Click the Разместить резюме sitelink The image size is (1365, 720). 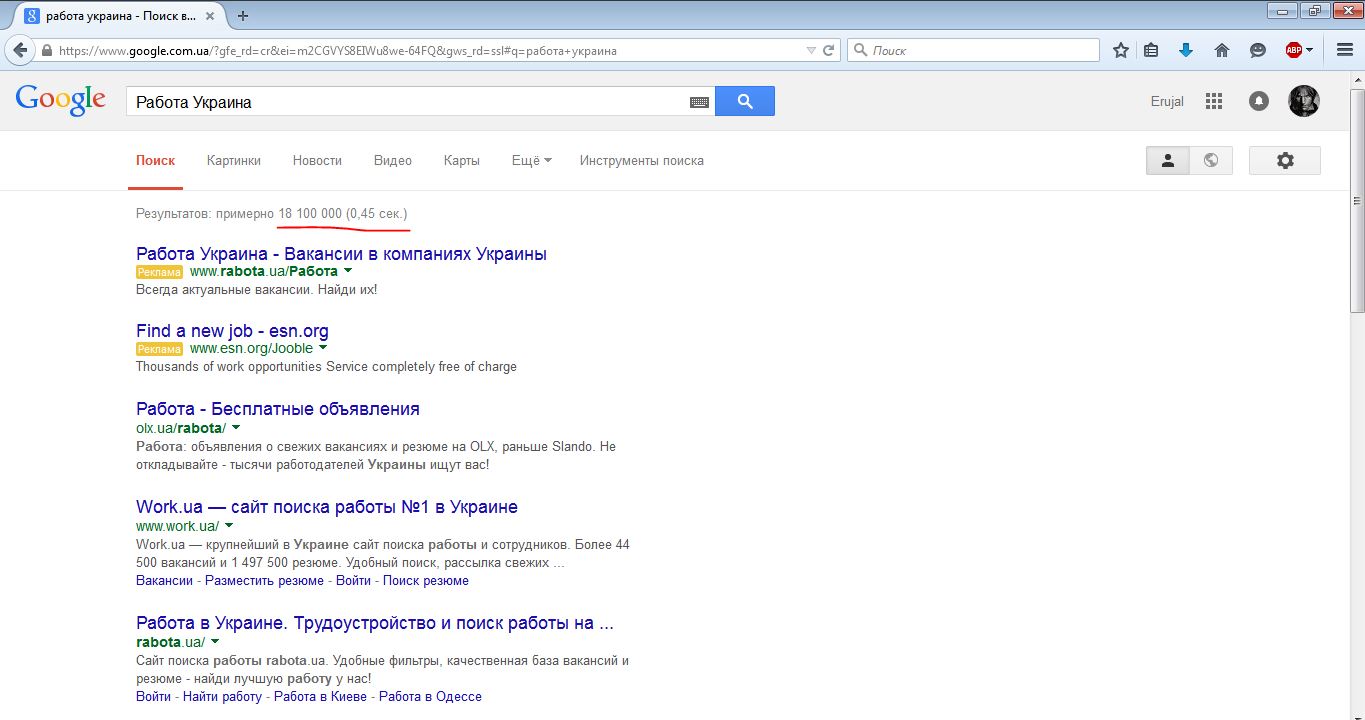[x=264, y=580]
